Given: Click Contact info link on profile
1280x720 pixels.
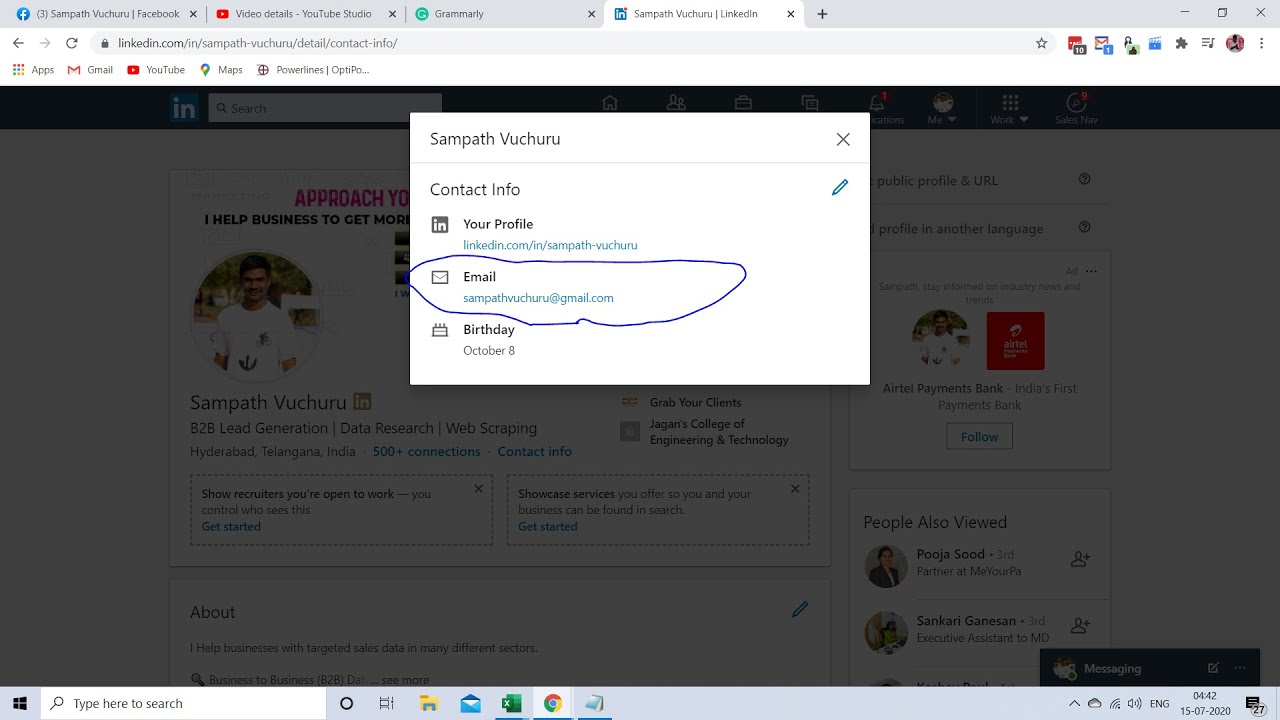Looking at the screenshot, I should (535, 451).
